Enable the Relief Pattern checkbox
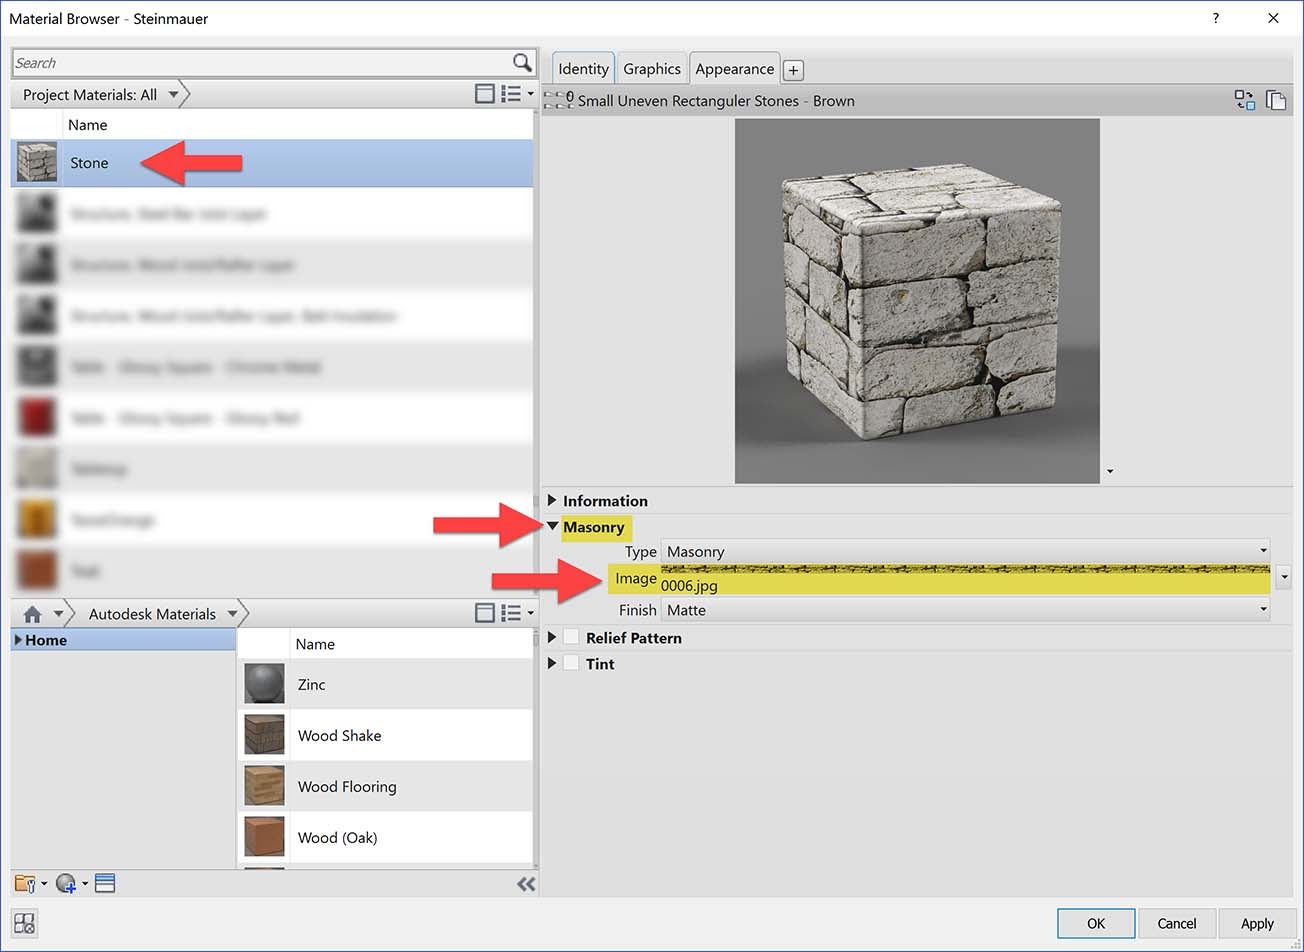The image size is (1304, 952). pyautogui.click(x=570, y=637)
